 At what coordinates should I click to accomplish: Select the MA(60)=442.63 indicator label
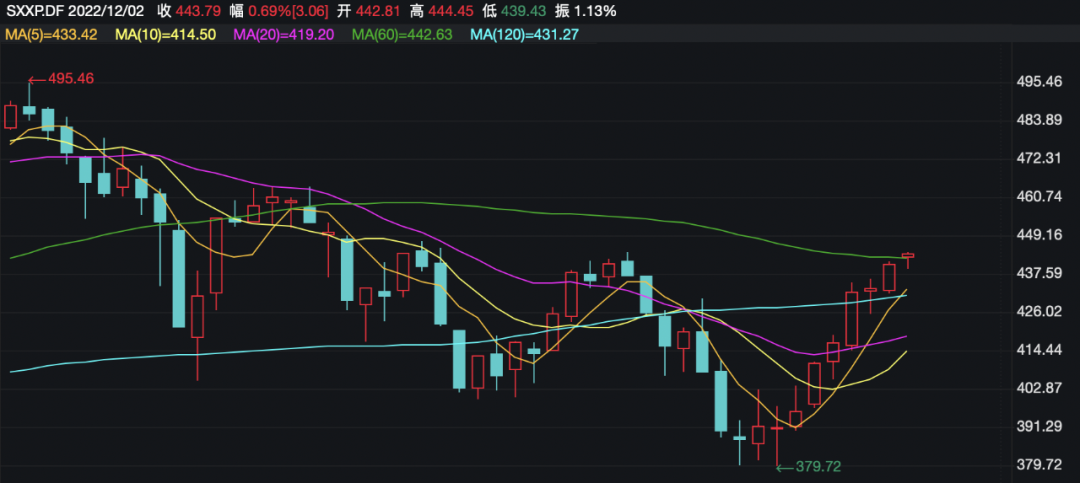(x=402, y=34)
